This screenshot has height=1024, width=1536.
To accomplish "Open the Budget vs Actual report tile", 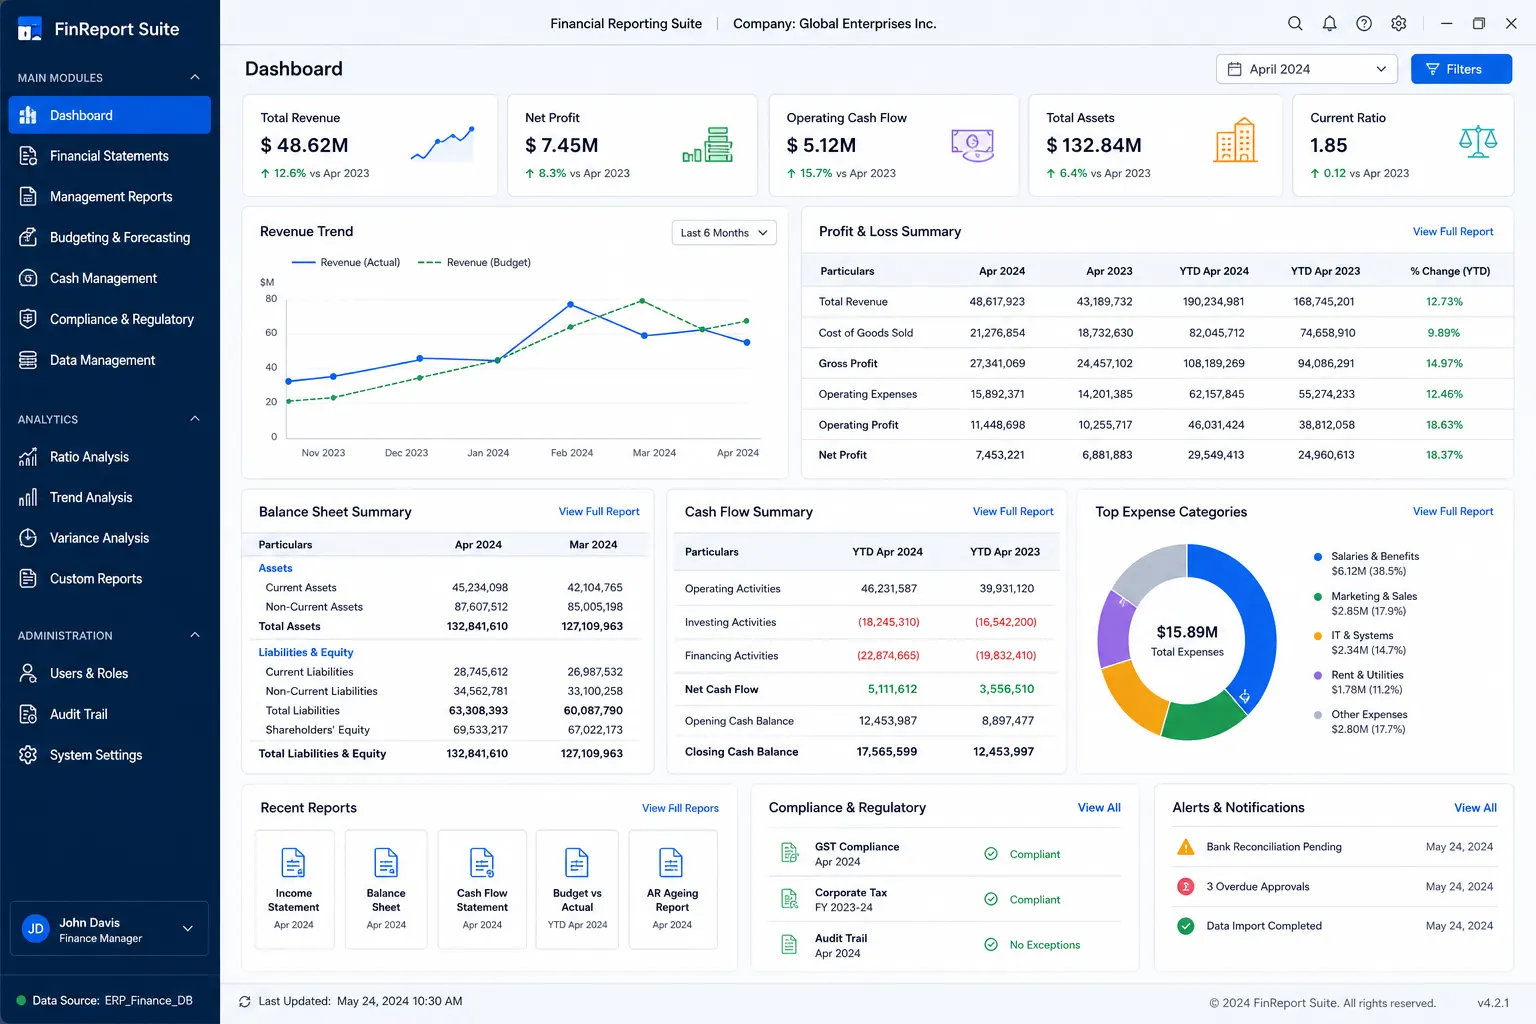I will 577,889.
